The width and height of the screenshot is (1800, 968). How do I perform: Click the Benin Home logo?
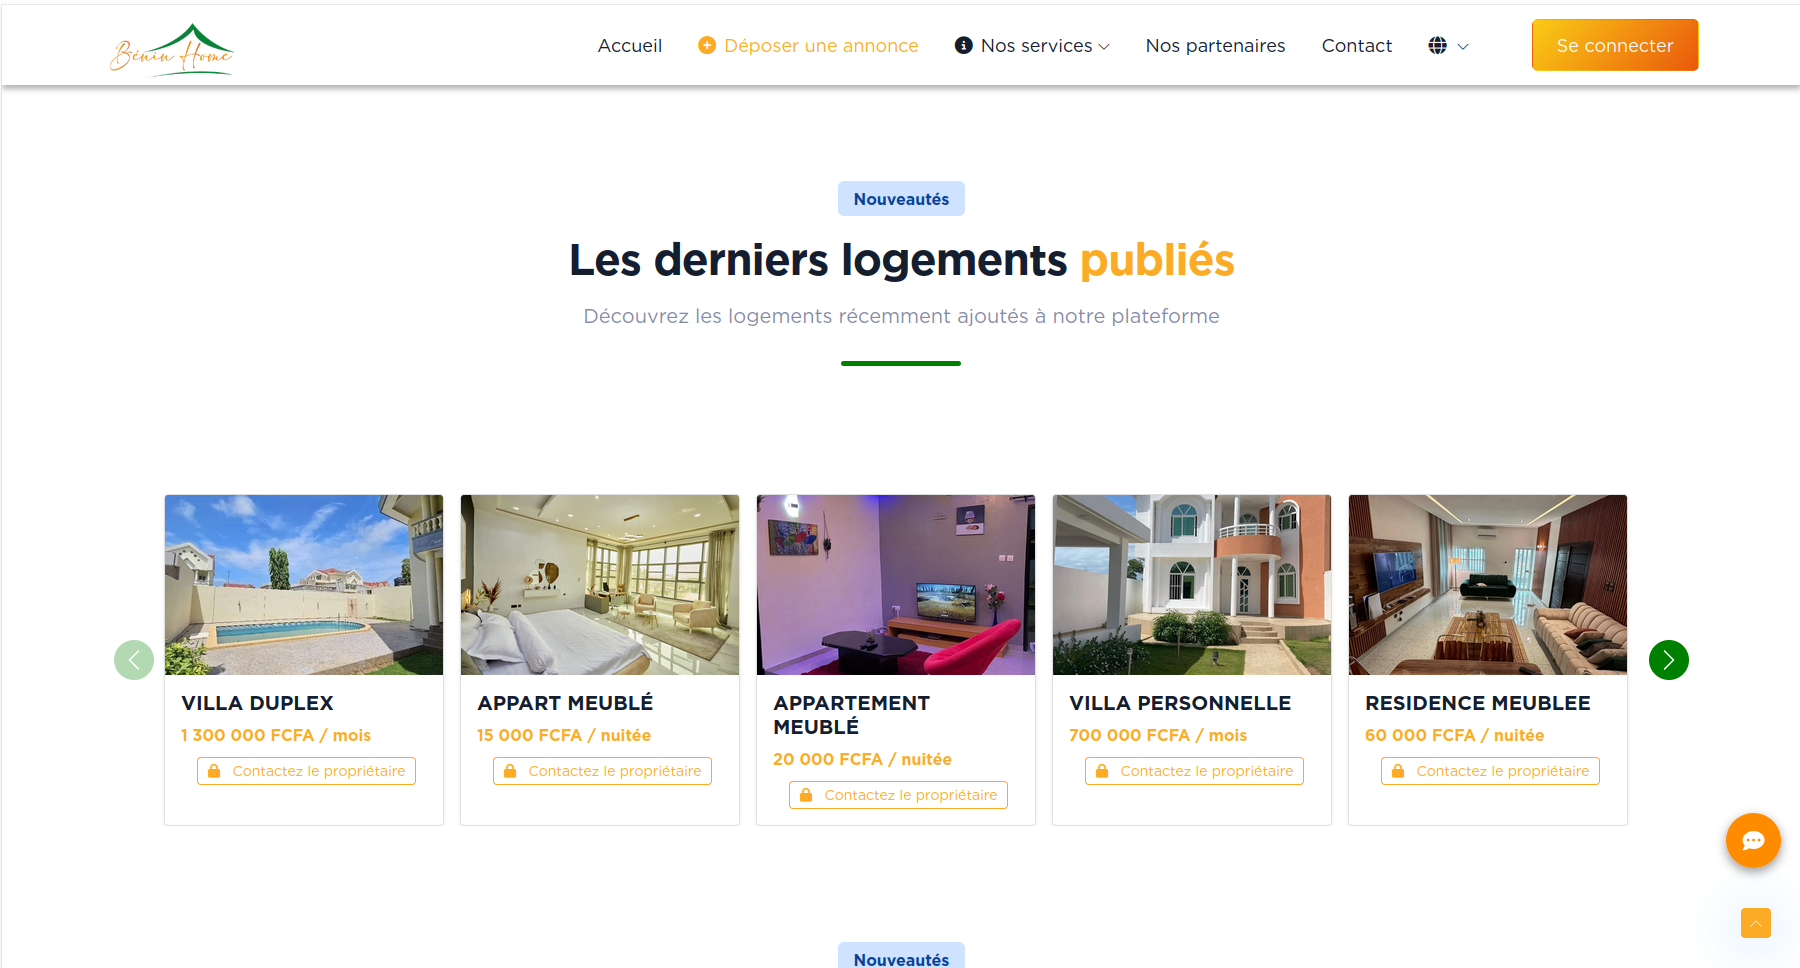(x=171, y=49)
